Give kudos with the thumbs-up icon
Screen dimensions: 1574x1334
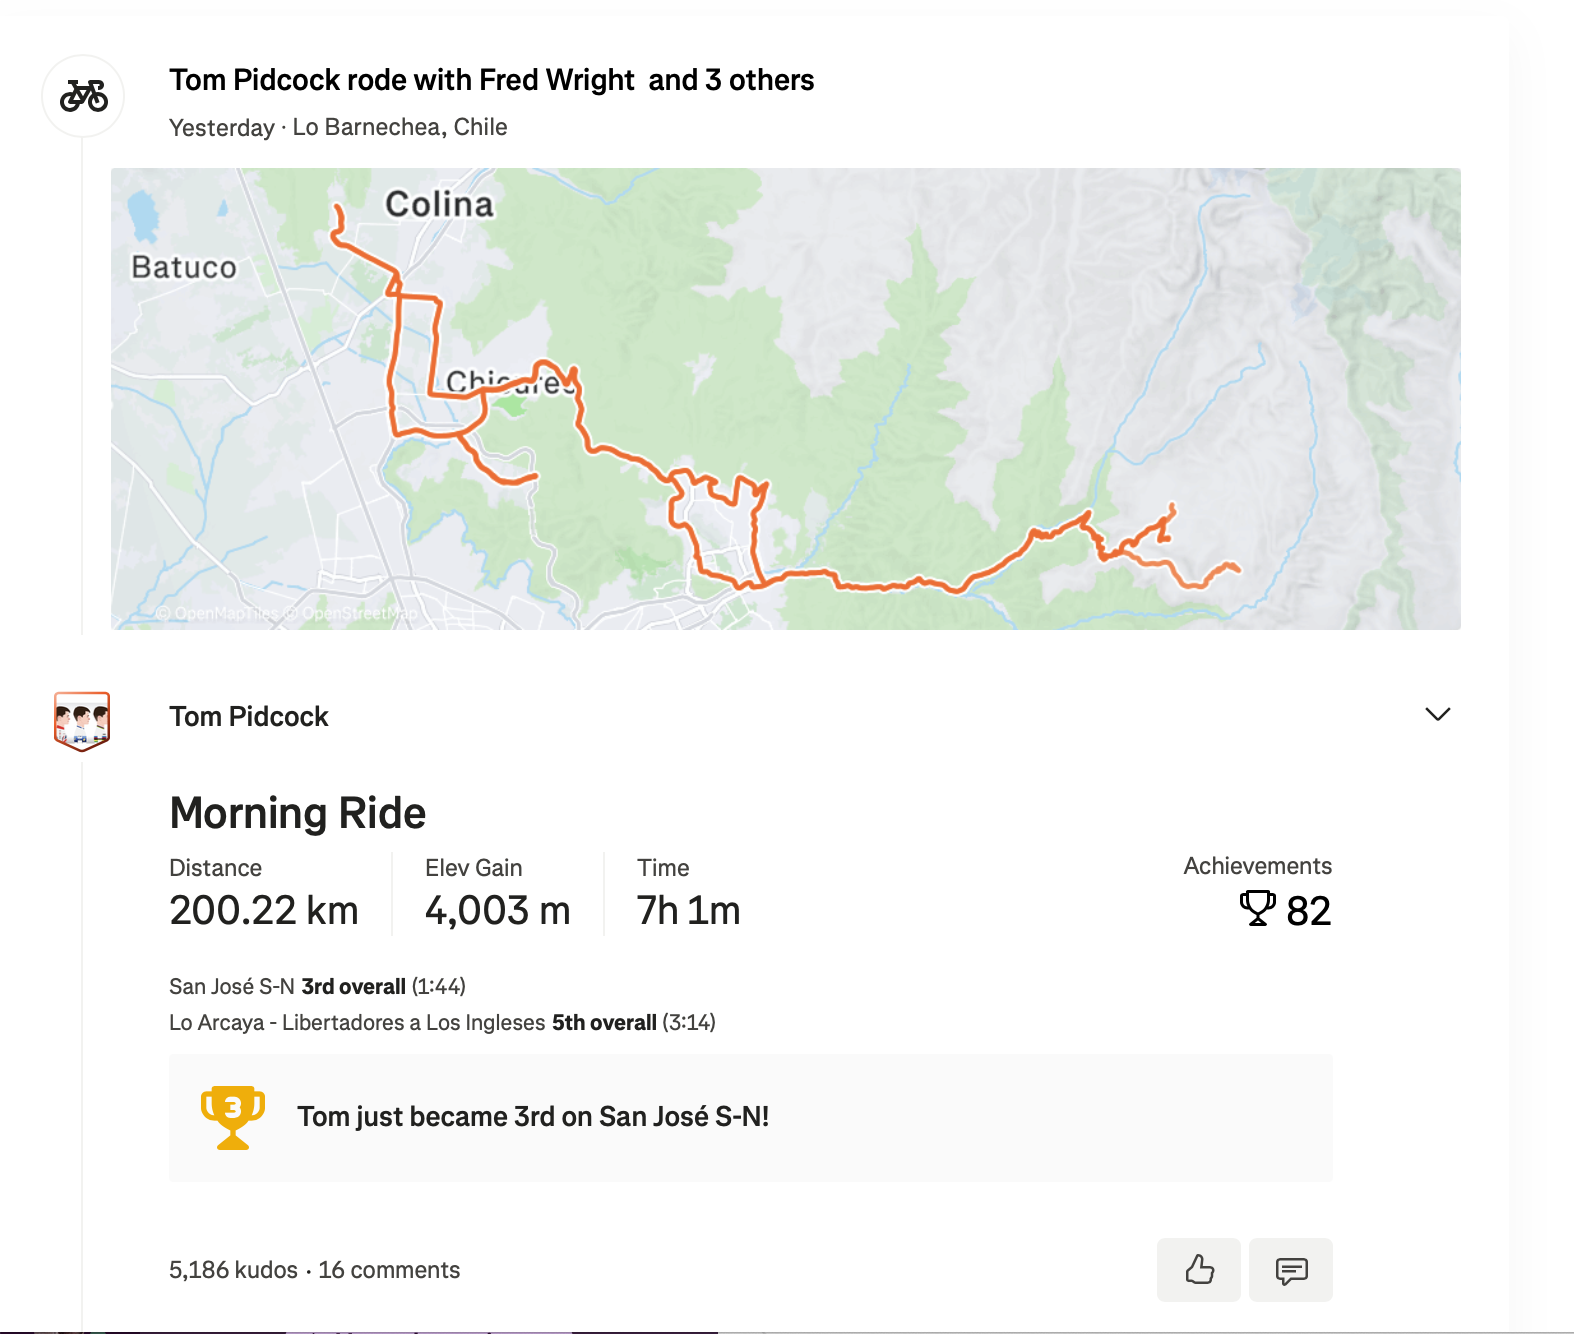1198,1270
